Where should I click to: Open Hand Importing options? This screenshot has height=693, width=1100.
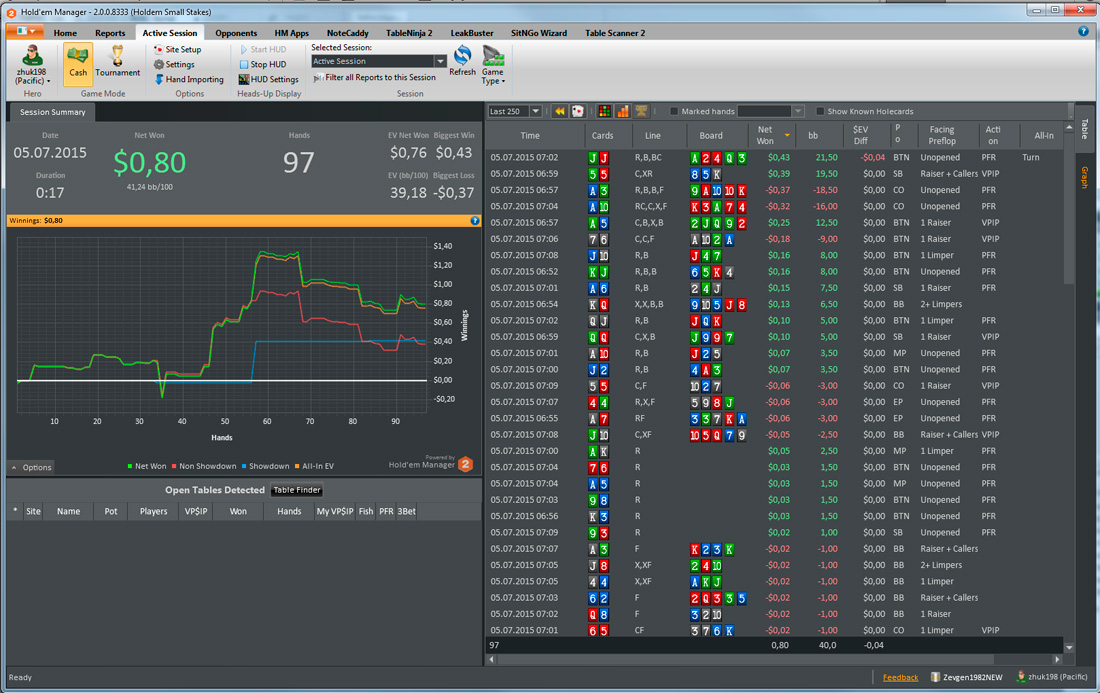point(189,79)
